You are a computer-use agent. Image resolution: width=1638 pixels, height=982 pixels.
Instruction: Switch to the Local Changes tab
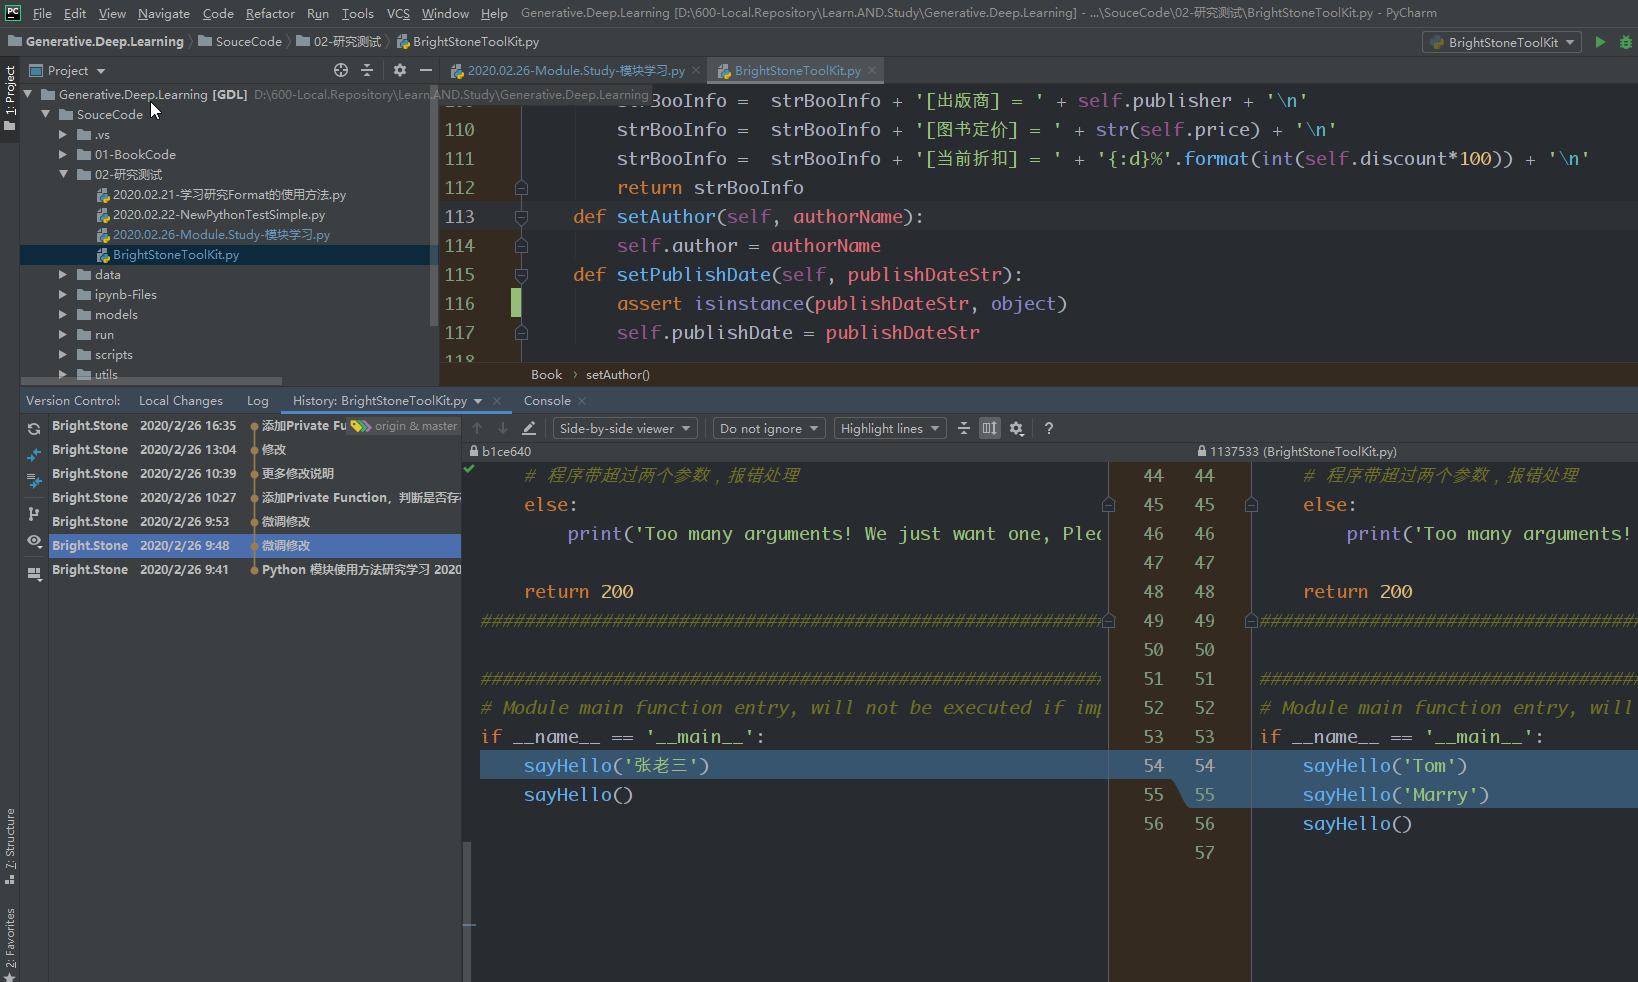tap(180, 401)
